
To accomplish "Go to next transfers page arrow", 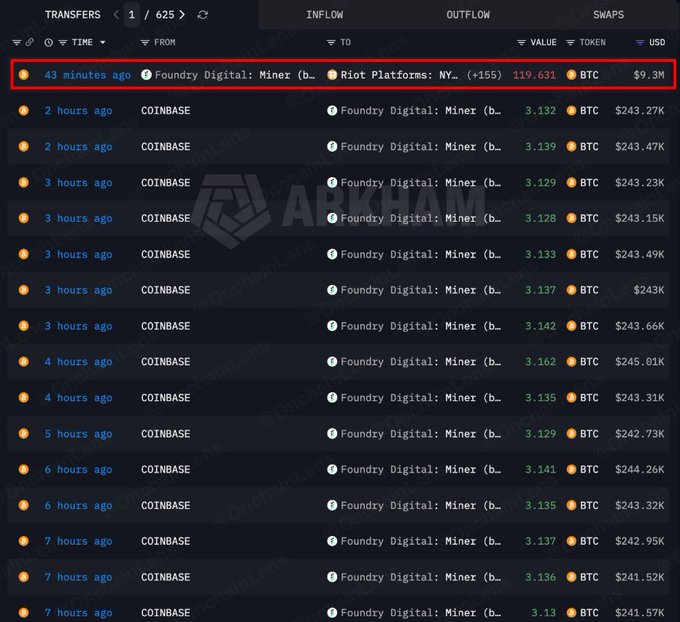I will point(182,15).
